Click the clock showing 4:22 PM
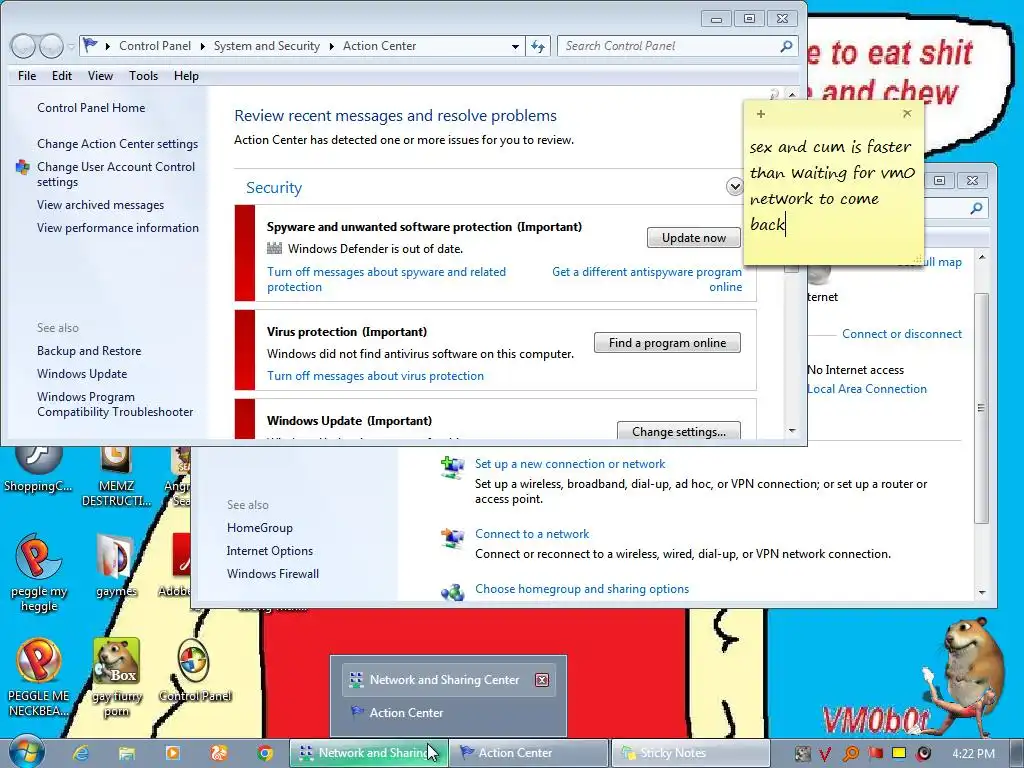1024x768 pixels. coord(974,754)
